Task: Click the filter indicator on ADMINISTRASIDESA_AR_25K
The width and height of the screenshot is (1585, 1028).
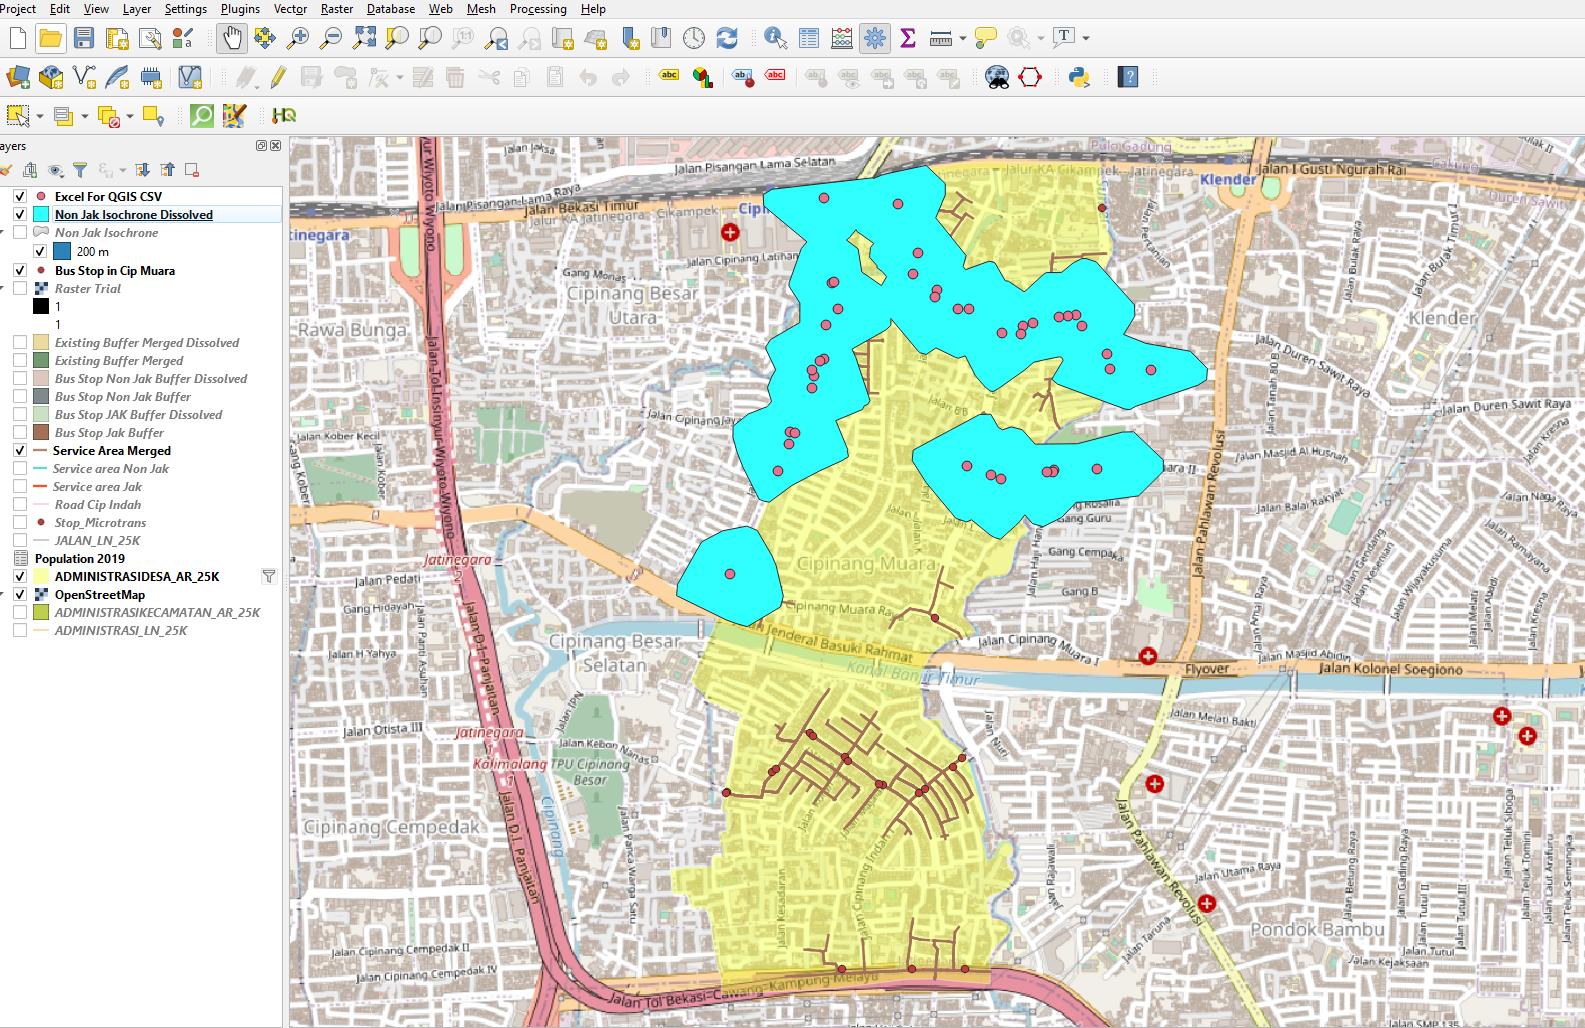Action: [268, 577]
